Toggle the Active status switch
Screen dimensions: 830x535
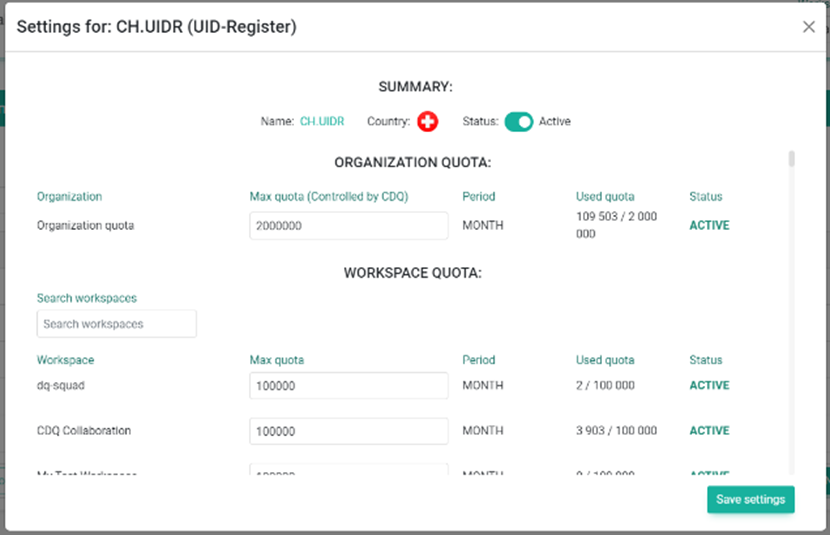(x=518, y=122)
